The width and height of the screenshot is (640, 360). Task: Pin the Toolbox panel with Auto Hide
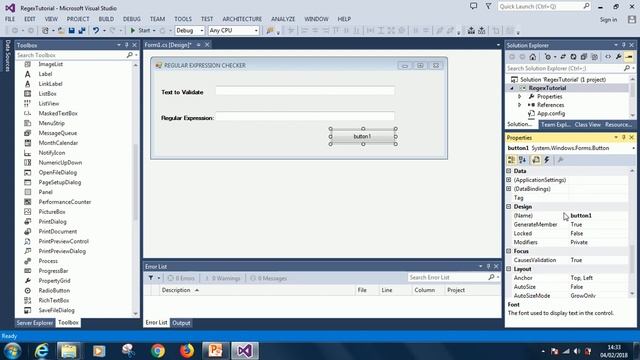click(x=127, y=45)
